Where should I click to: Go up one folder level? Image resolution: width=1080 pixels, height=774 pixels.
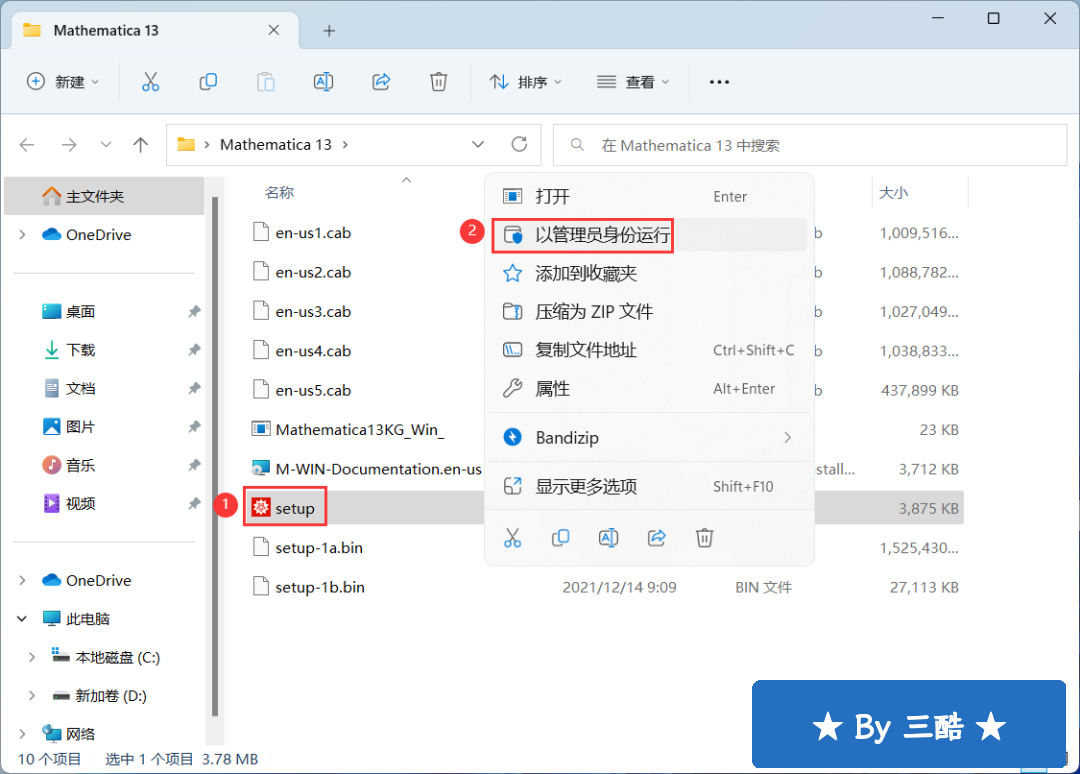(x=141, y=145)
